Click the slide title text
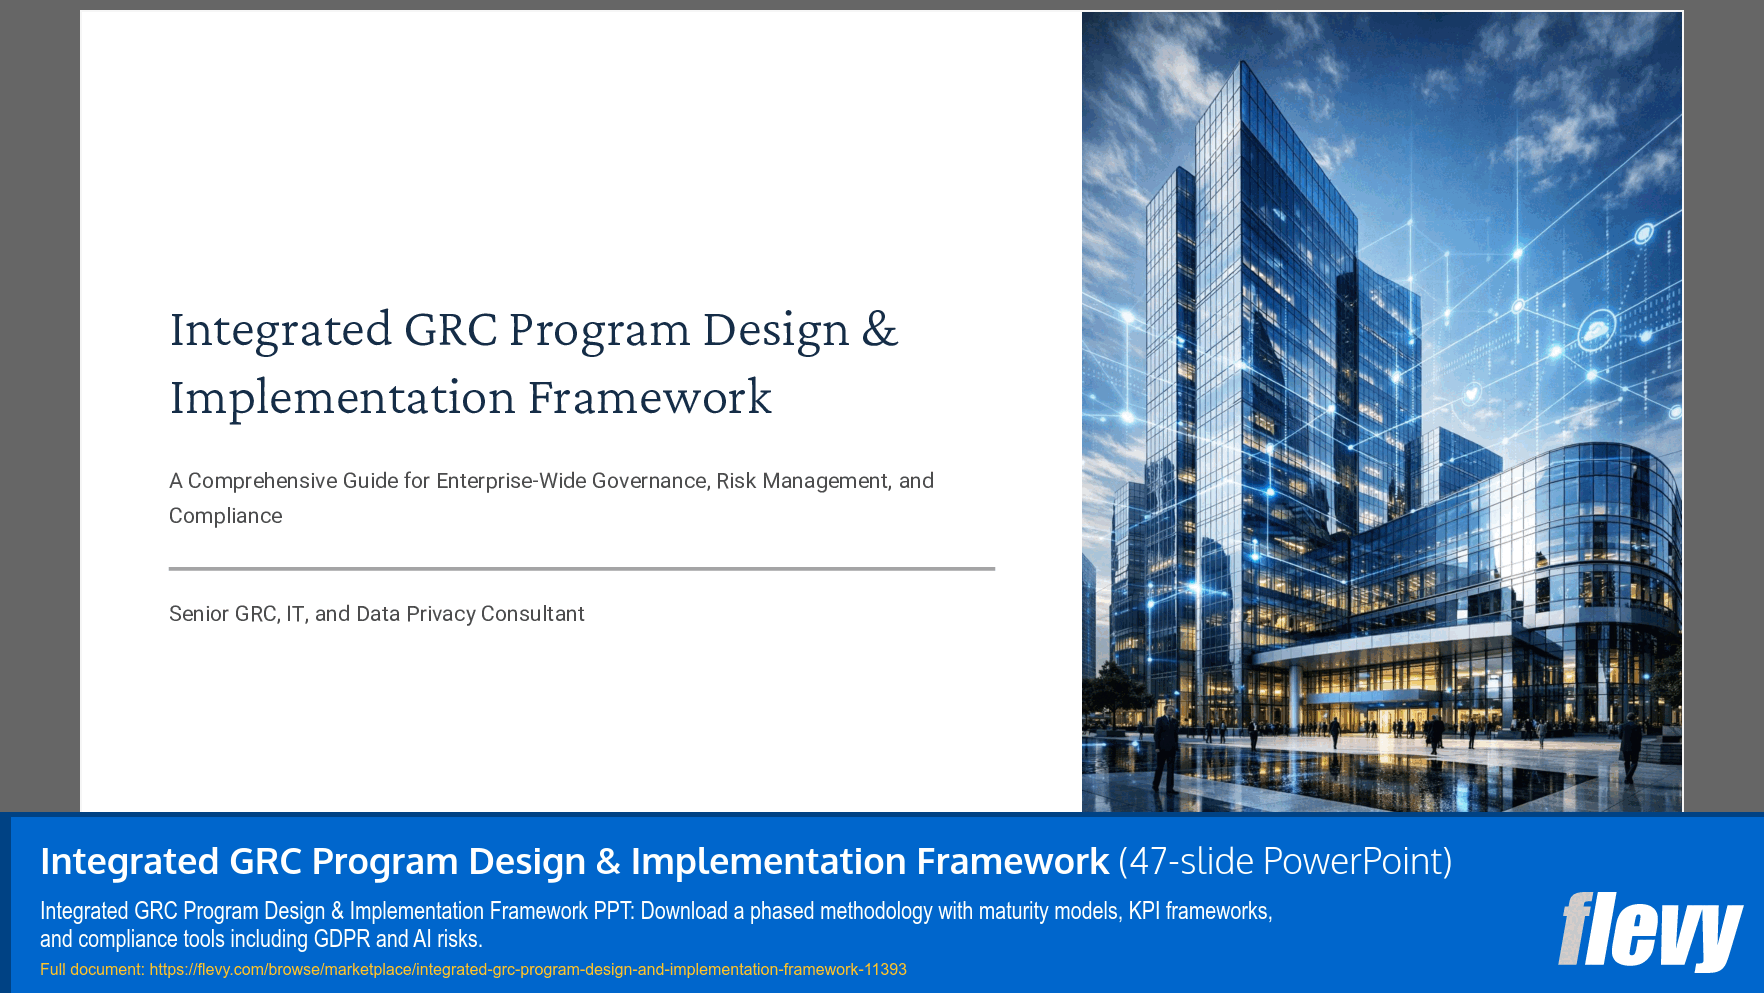This screenshot has height=993, width=1764. pyautogui.click(x=535, y=362)
